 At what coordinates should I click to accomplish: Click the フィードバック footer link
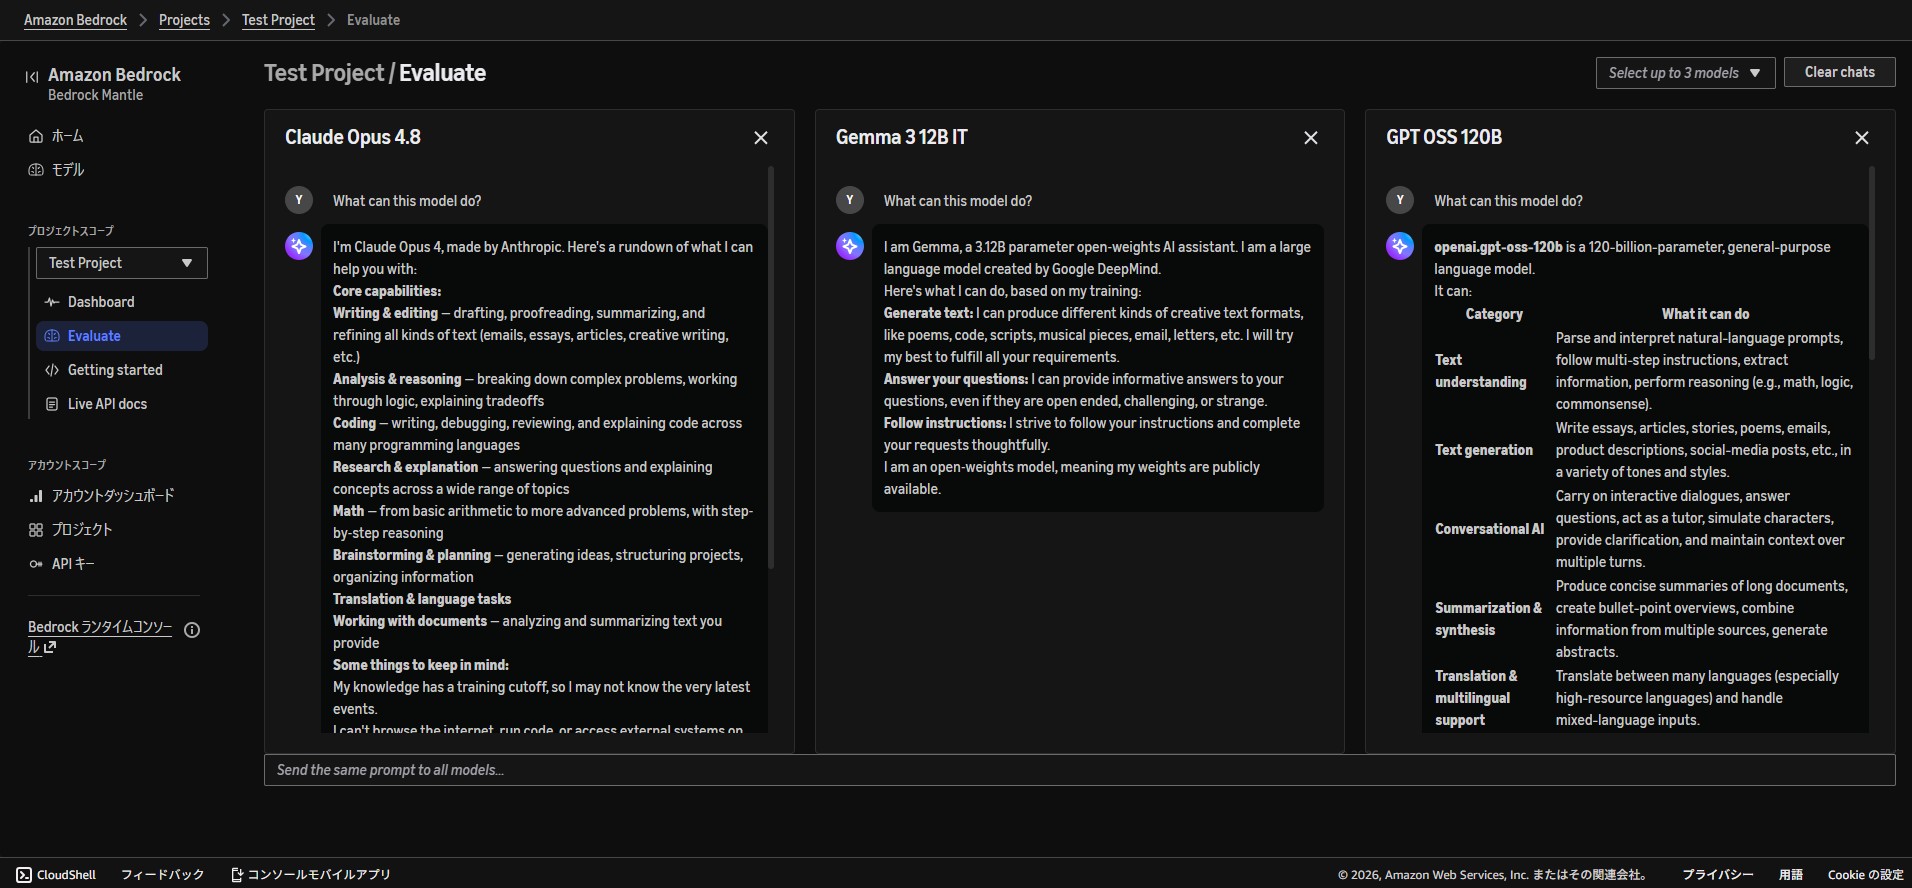pos(162,875)
